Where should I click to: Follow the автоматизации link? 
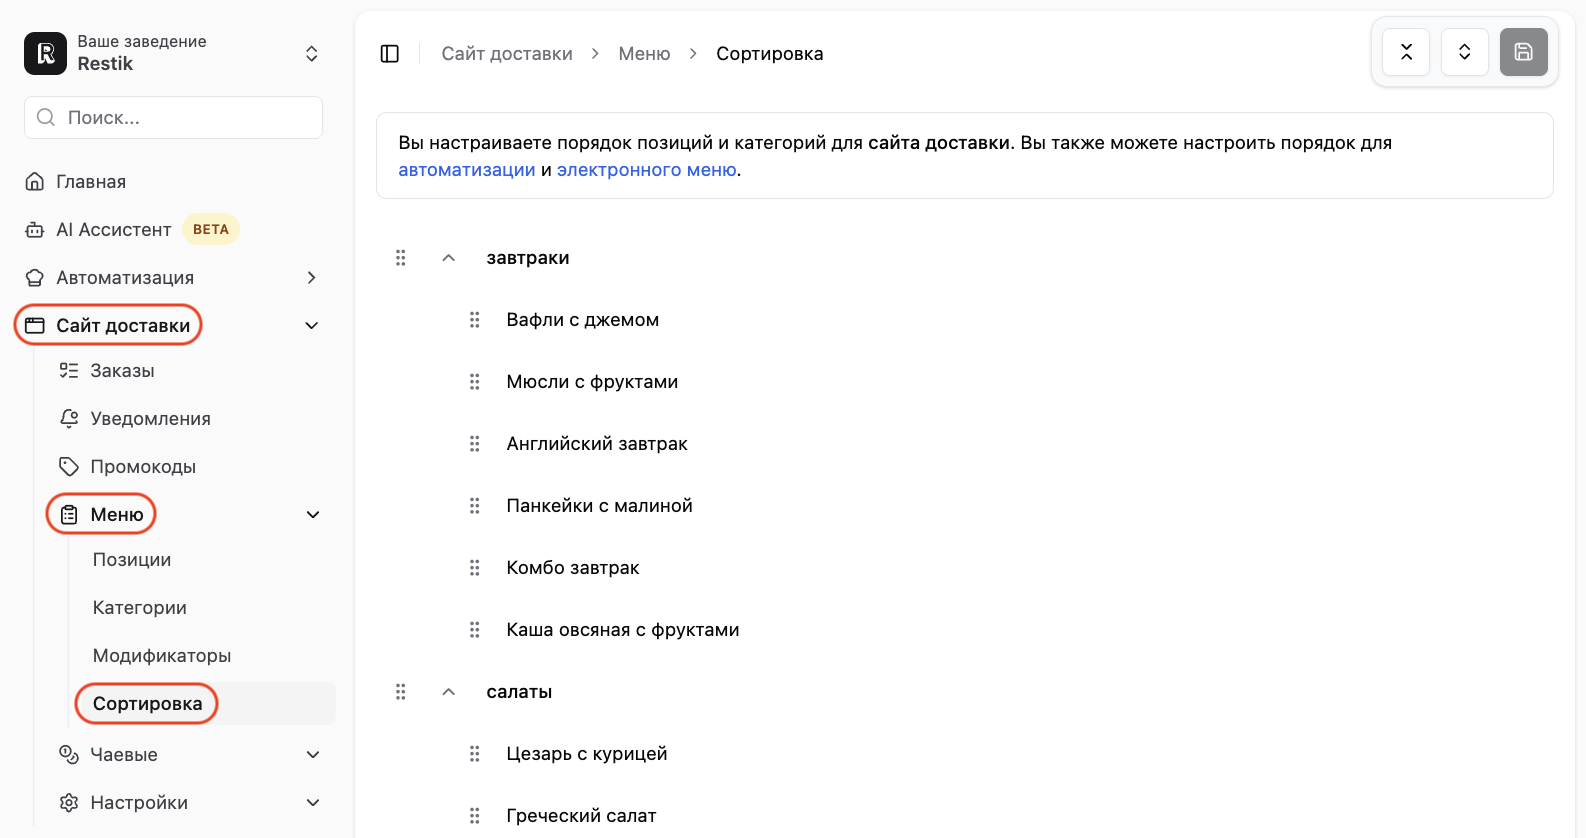tap(467, 170)
